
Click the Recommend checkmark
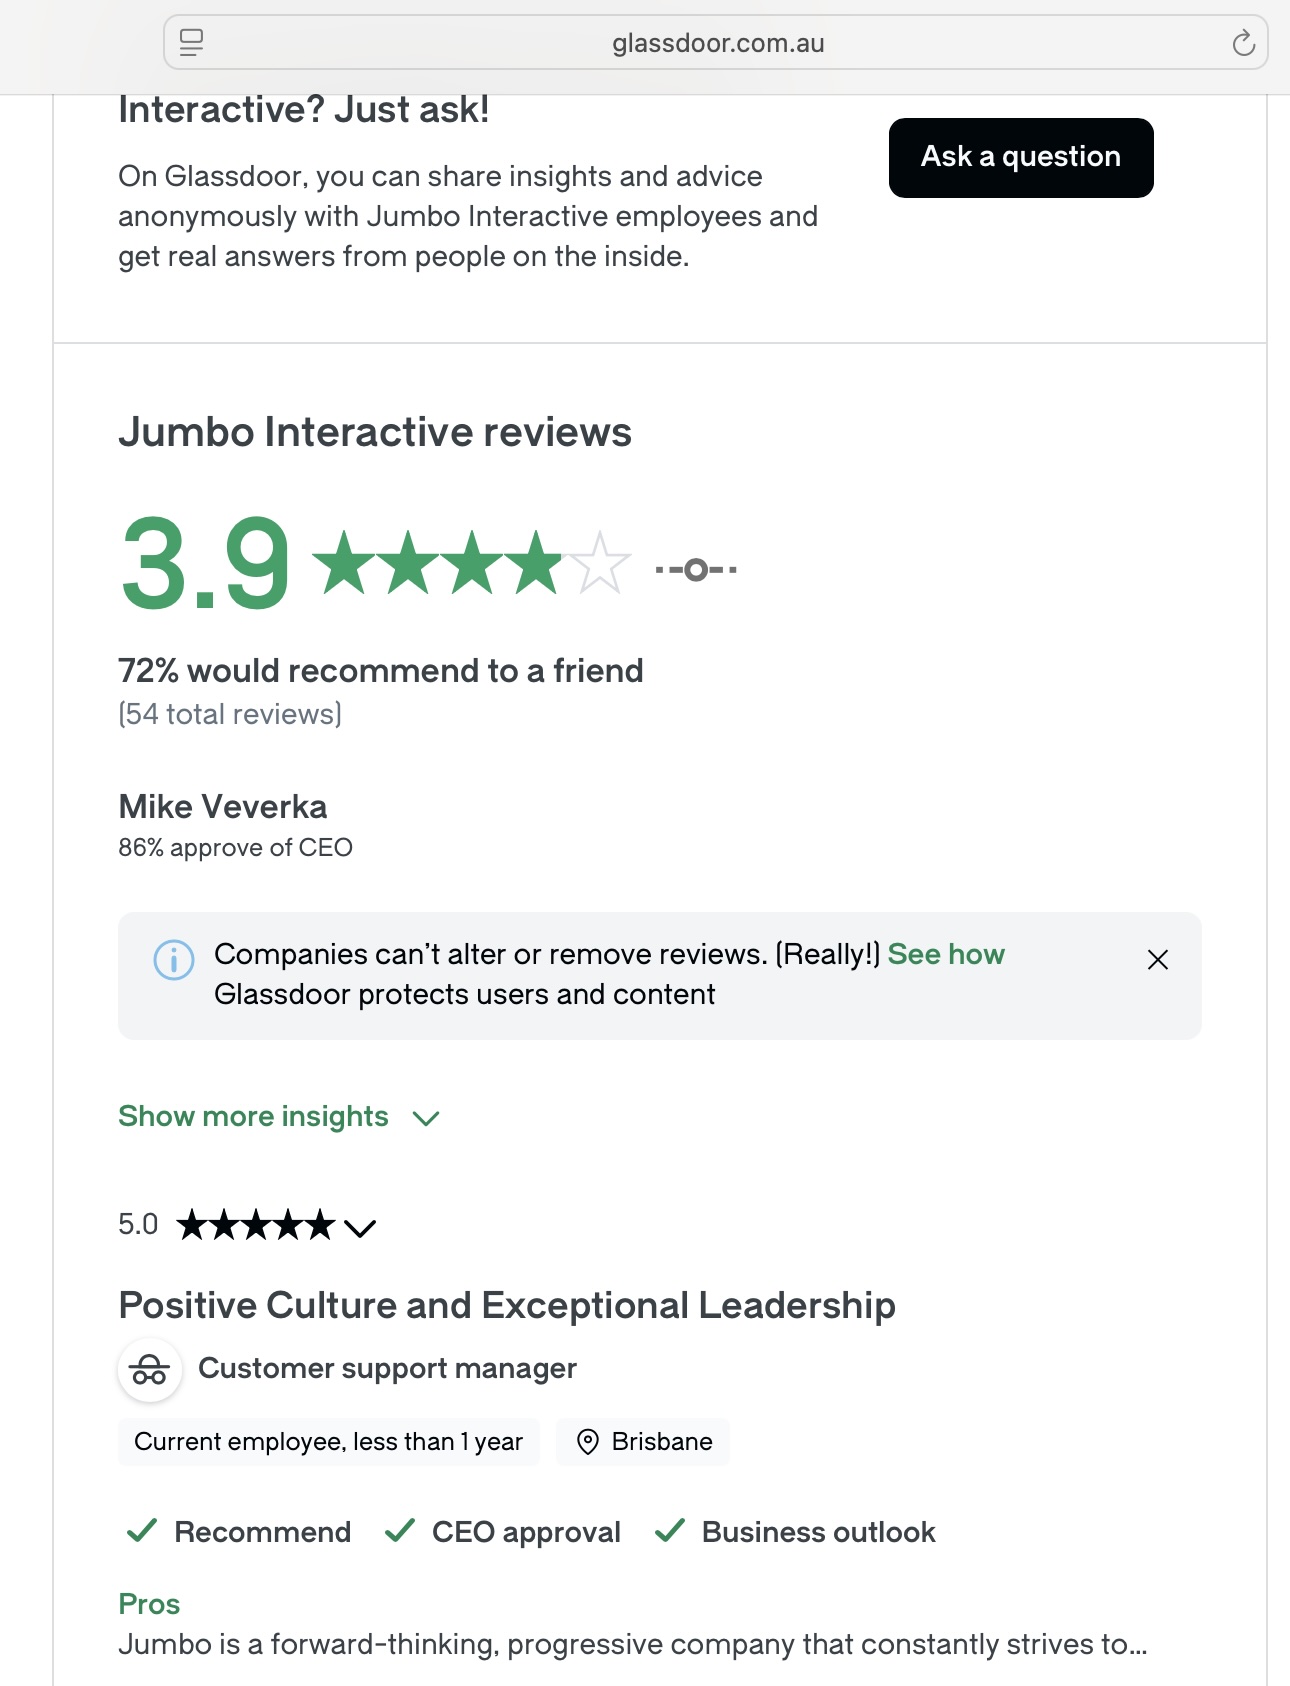coord(142,1531)
